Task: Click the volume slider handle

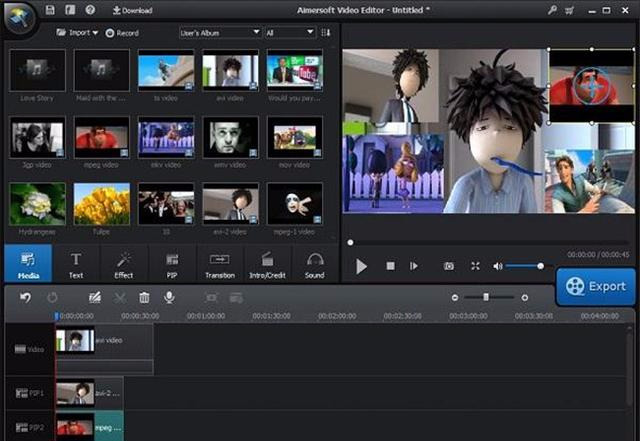Action: (x=540, y=266)
